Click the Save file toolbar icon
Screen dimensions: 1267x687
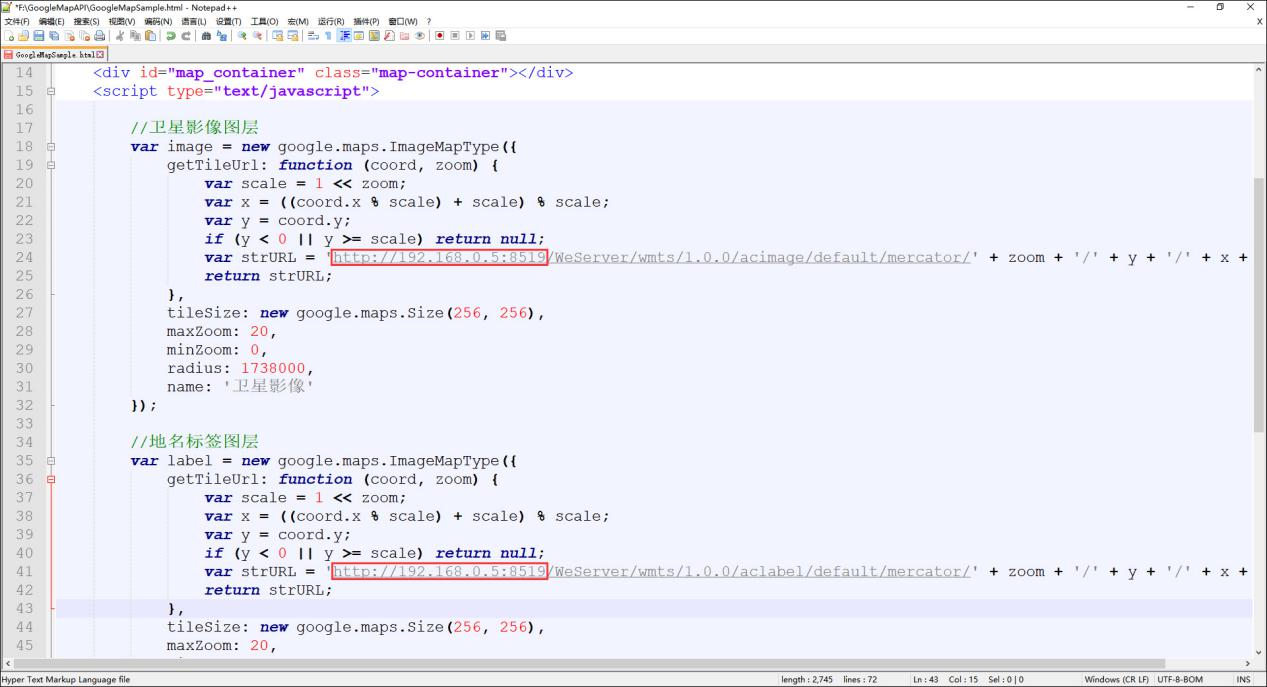pyautogui.click(x=38, y=36)
